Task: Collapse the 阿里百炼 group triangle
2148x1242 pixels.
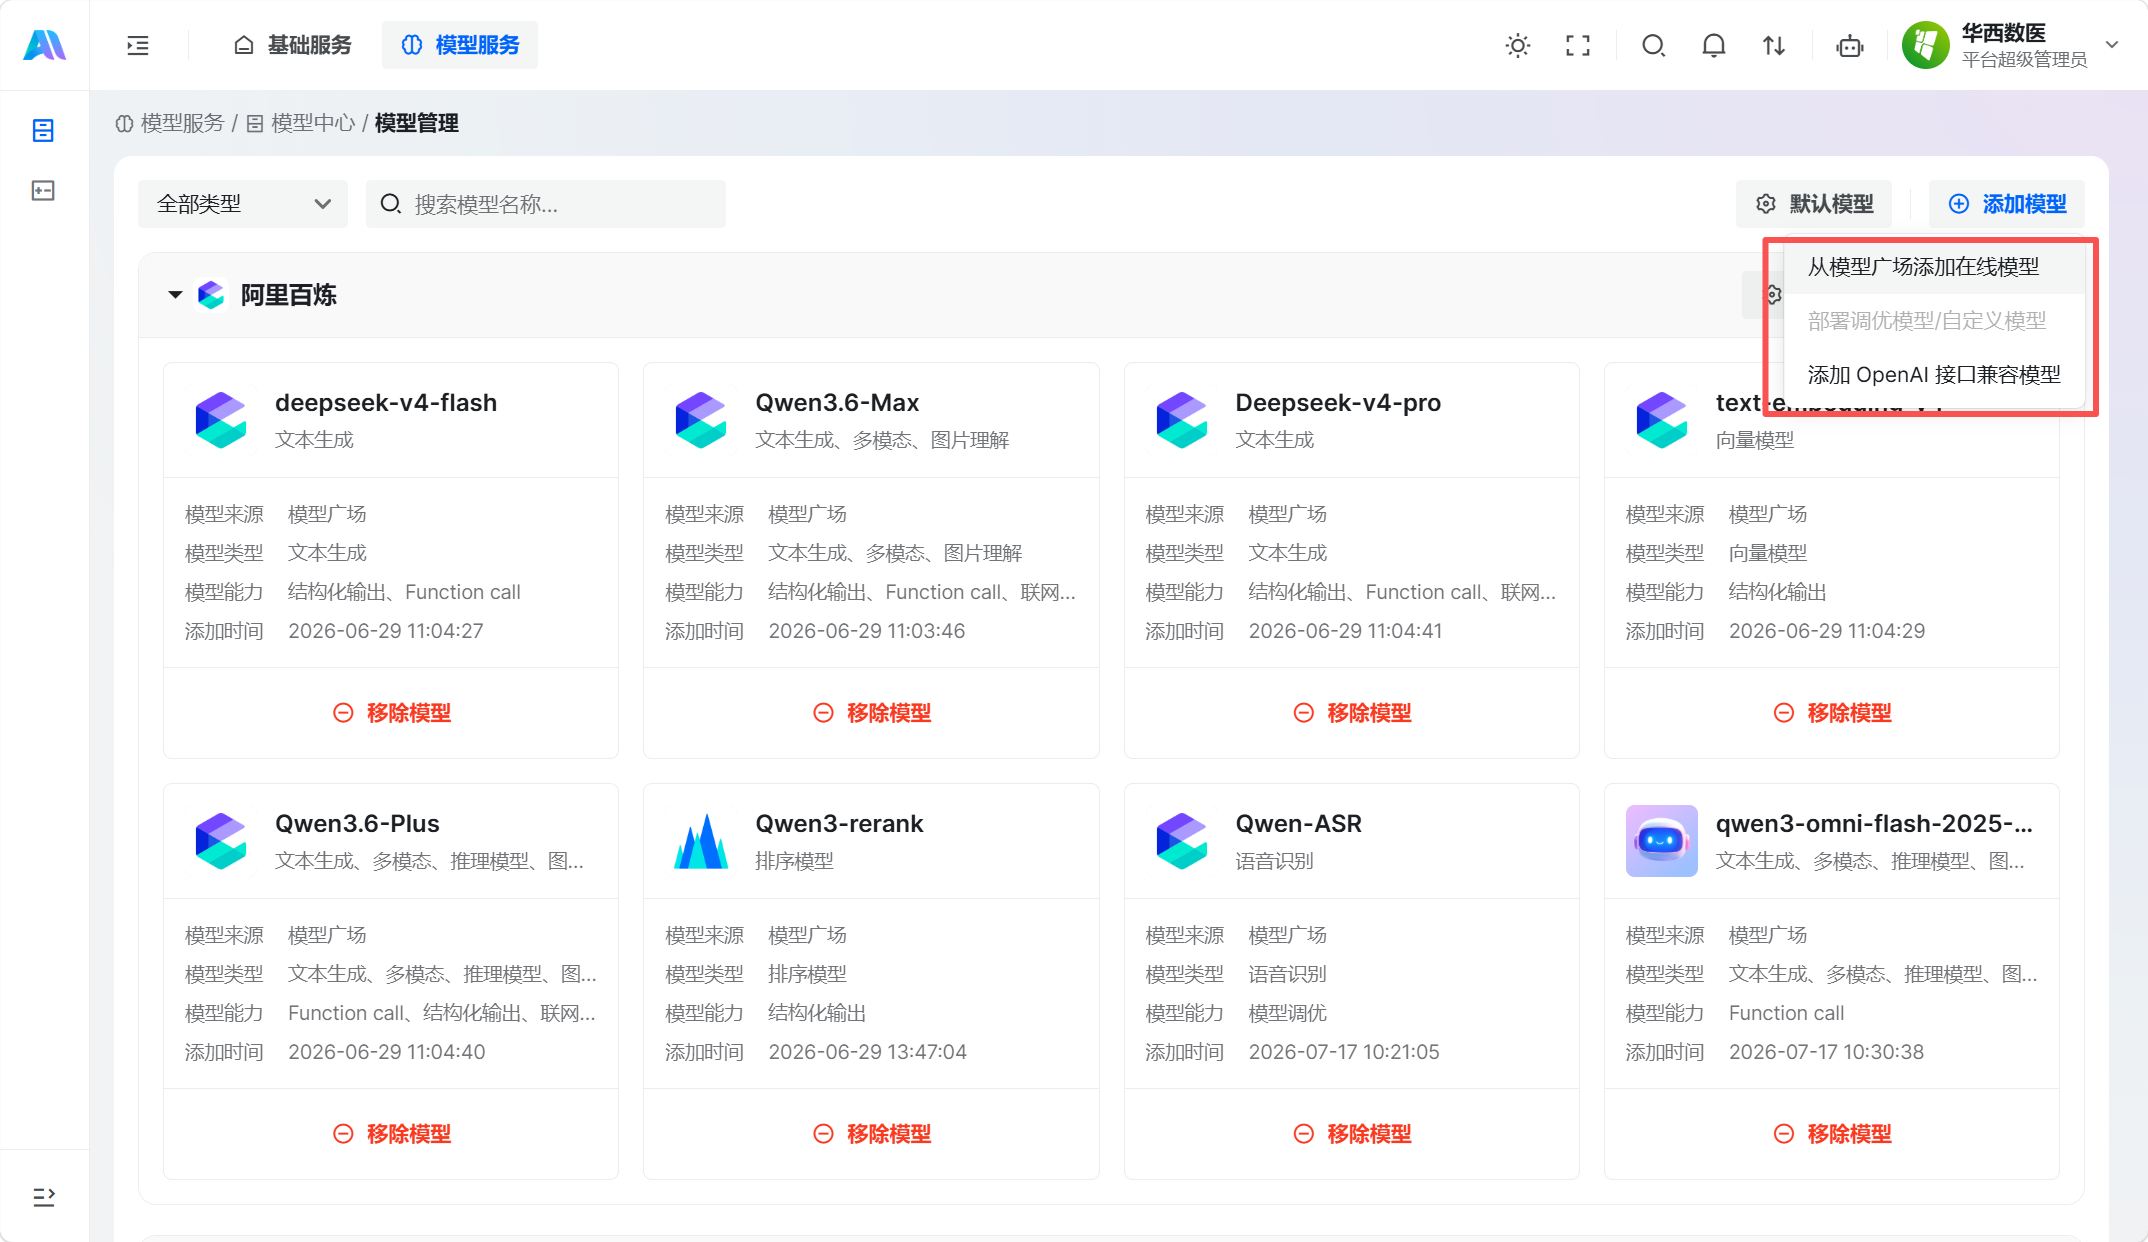Action: point(175,295)
